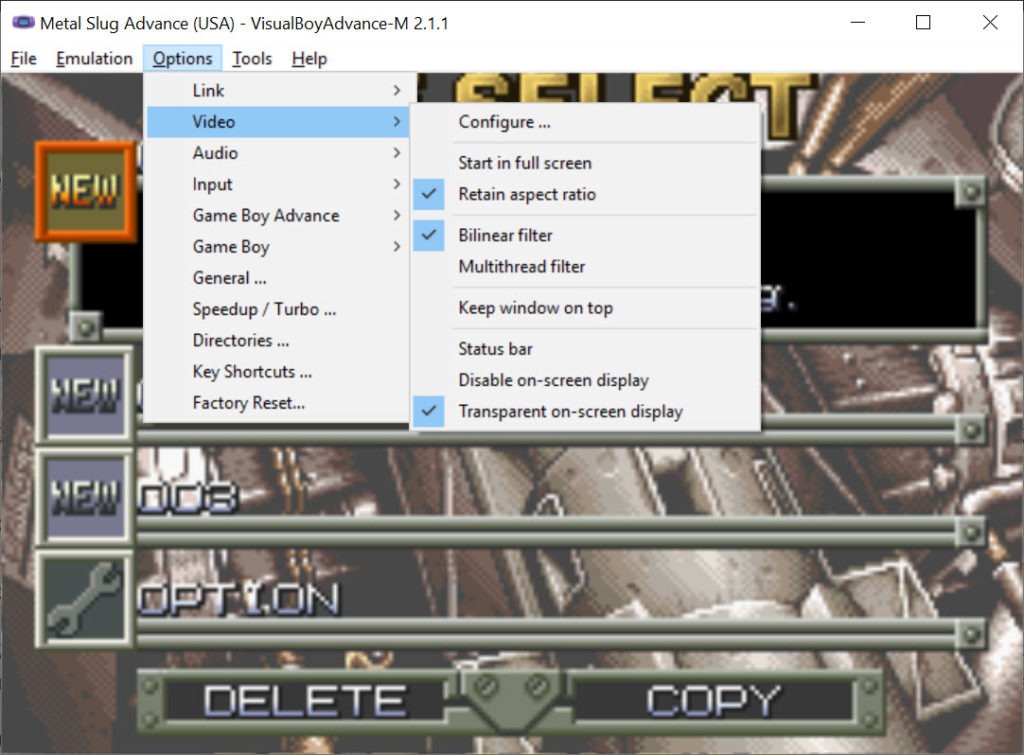
Task: Open the Help menu
Action: 309,59
